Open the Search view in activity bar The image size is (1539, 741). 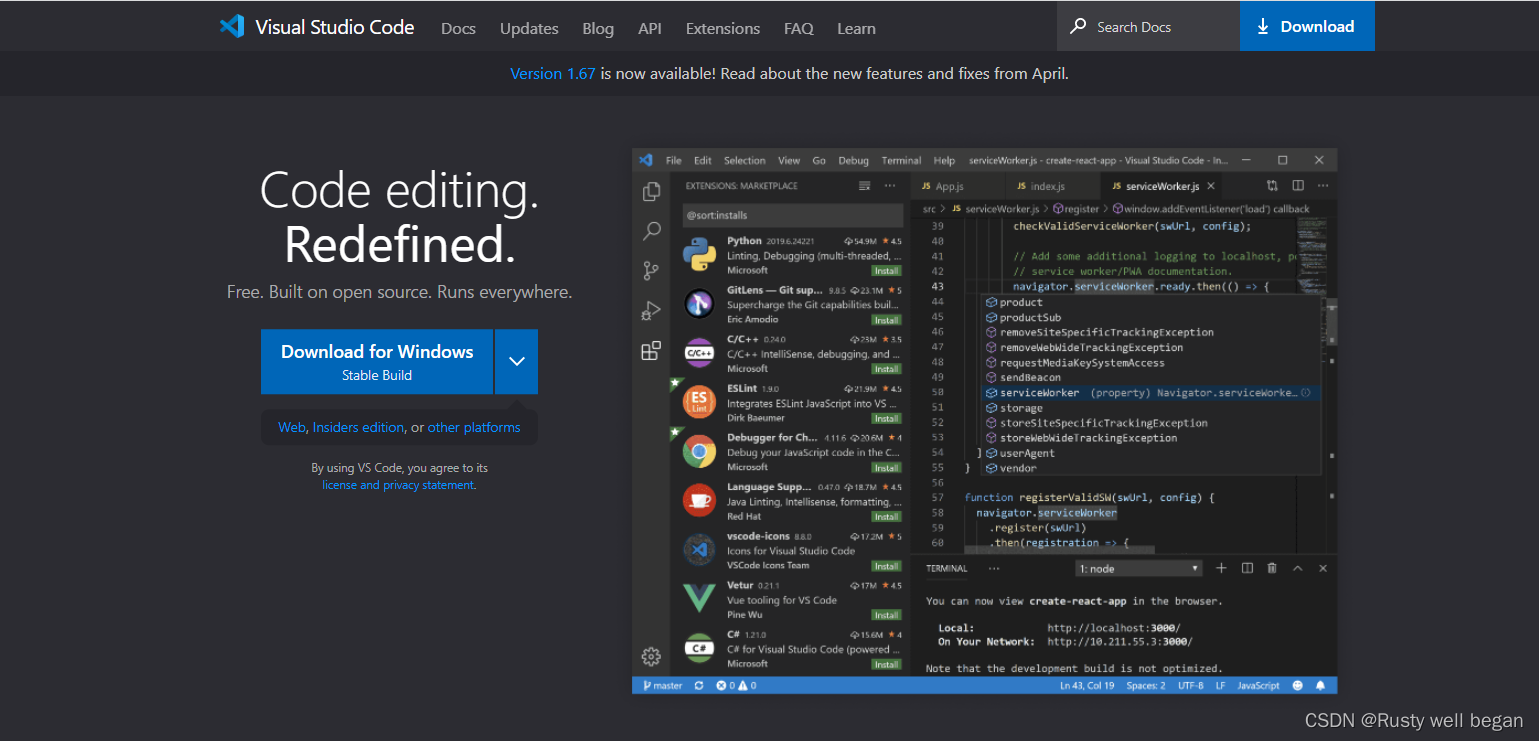coord(651,231)
